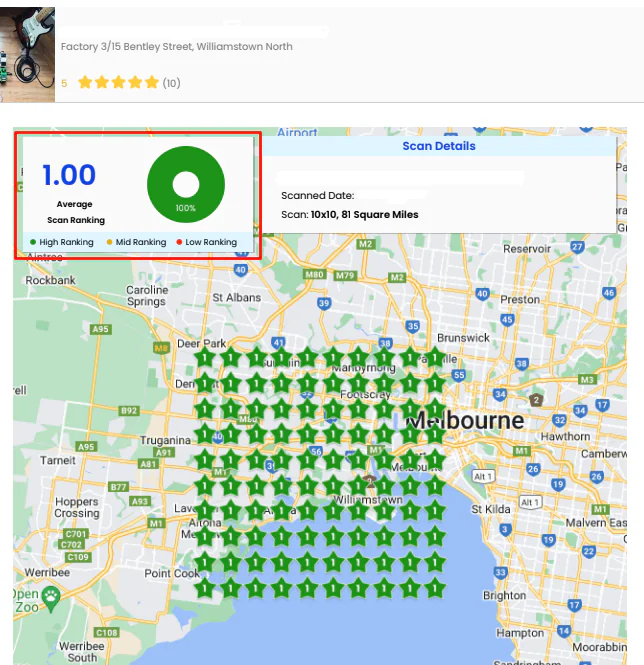Viewport: 644px width, 665px height.
Task: Select the route 14 shield near Hampton
Action: click(x=563, y=631)
